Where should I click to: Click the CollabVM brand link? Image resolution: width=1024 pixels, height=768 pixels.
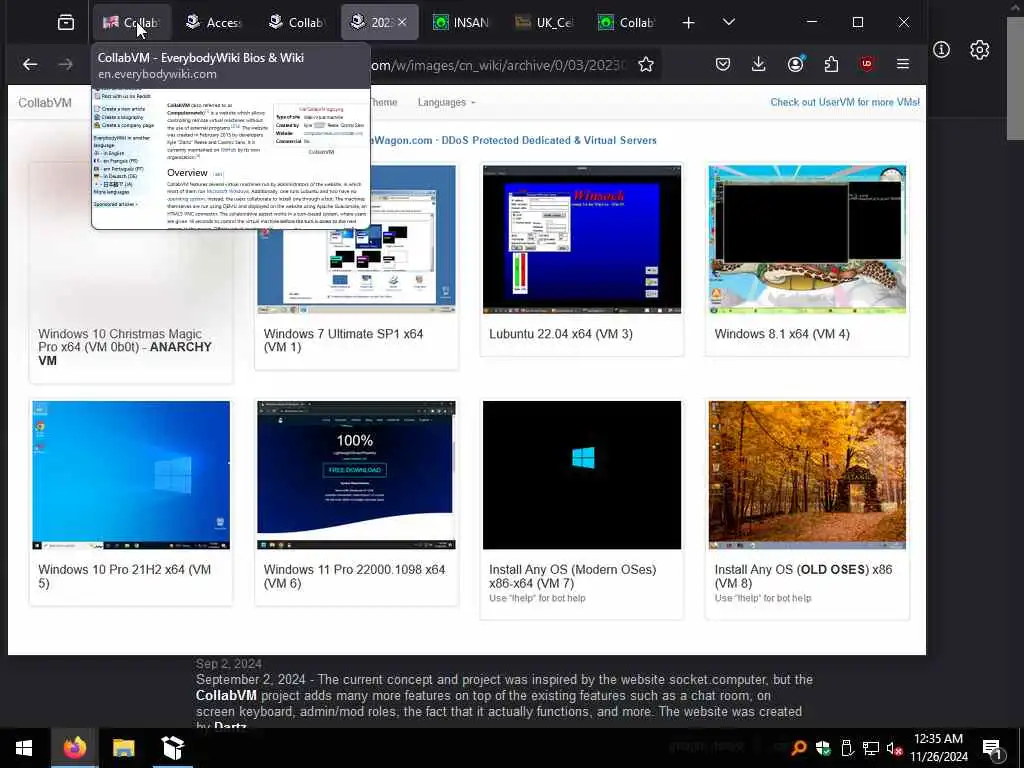(45, 103)
